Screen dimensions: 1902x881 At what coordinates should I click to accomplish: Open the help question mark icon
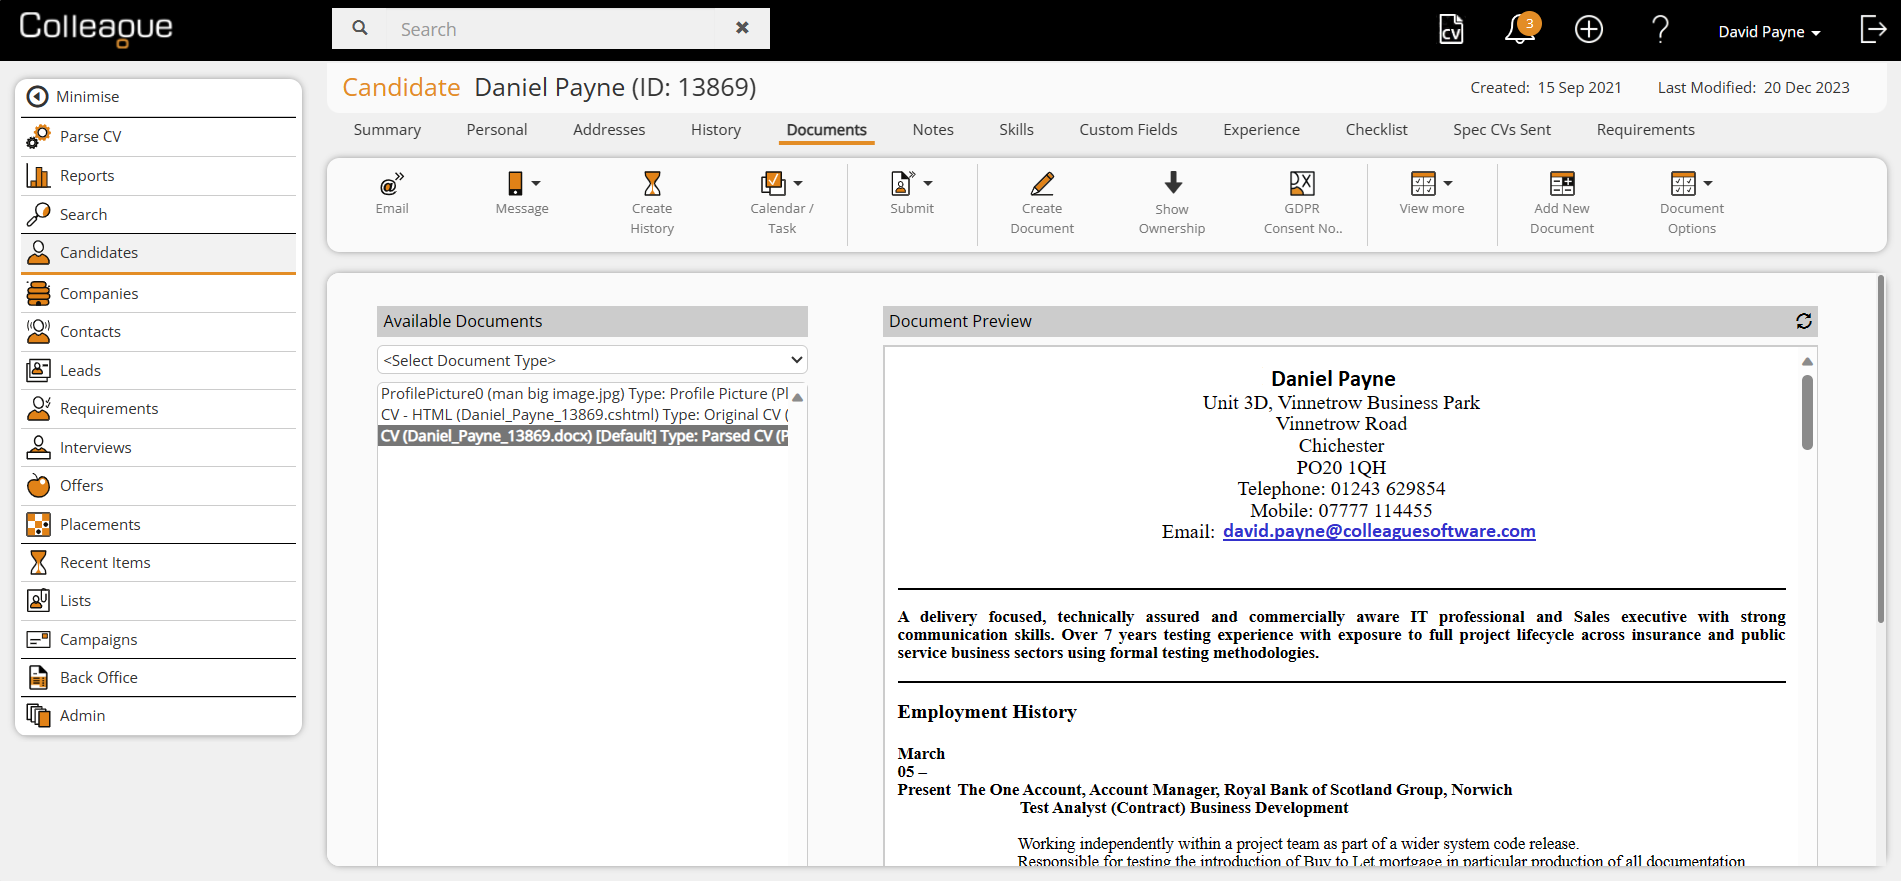coord(1660,30)
